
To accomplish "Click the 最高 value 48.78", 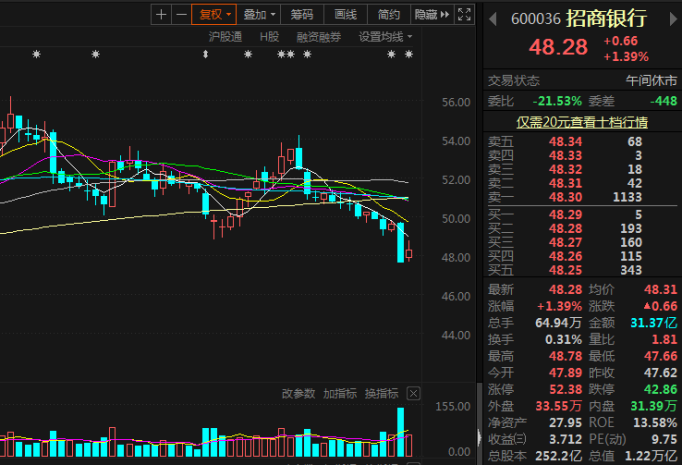I will click(565, 356).
